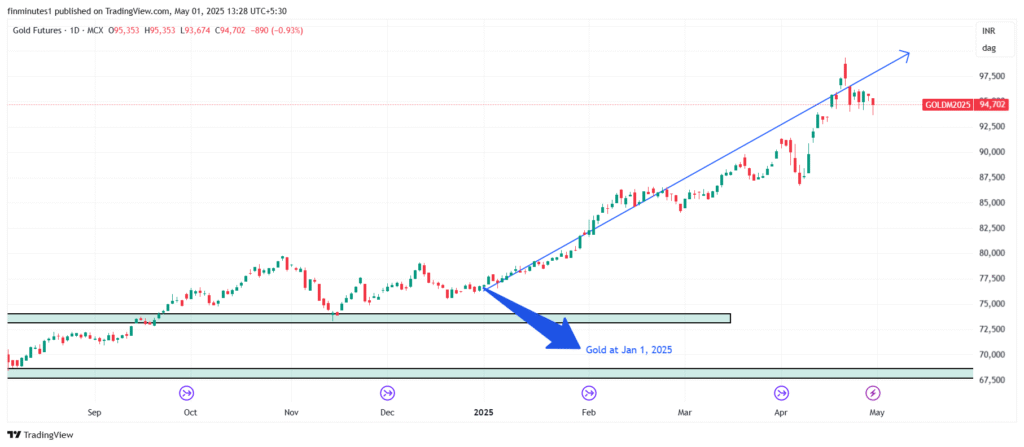Click the 82,500 price axis label
Screen dimensions: 1024x447
pyautogui.click(x=991, y=228)
